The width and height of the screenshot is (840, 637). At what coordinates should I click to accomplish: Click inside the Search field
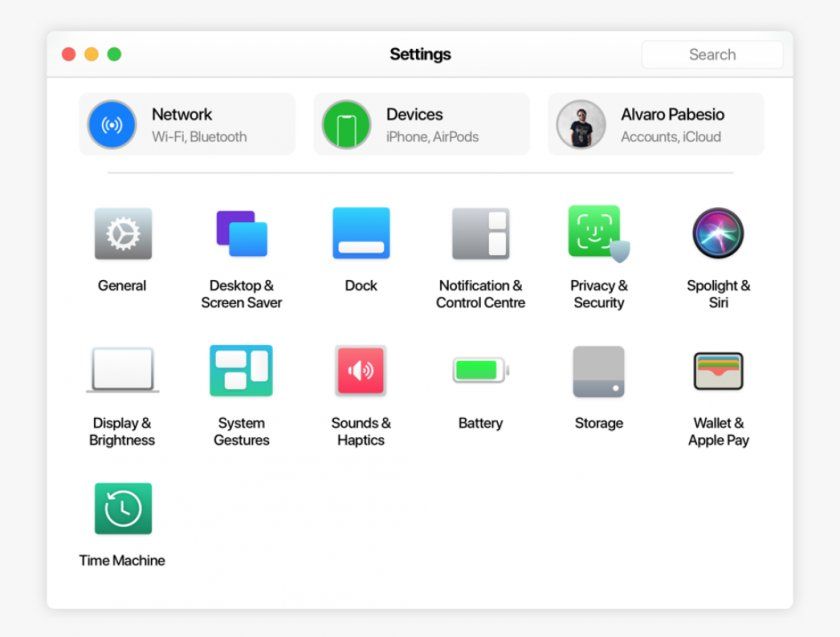712,54
